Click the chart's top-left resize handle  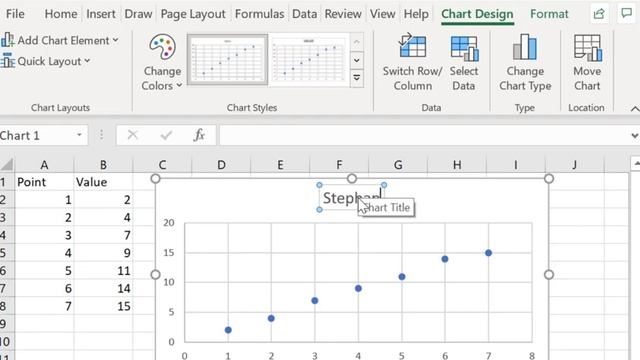(x=156, y=178)
